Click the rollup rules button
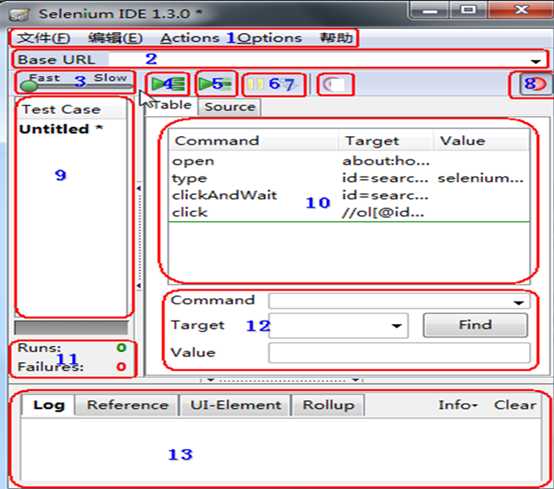Viewport: 554px width, 489px height. point(335,84)
